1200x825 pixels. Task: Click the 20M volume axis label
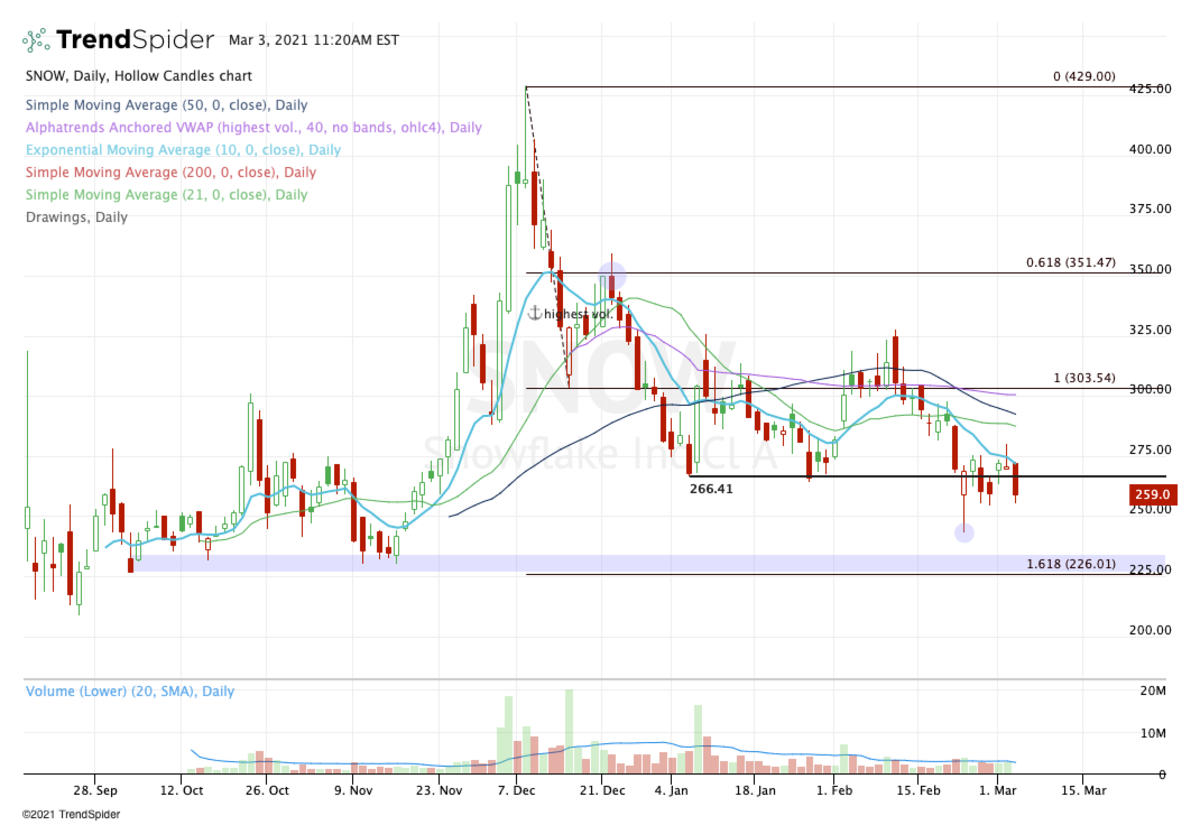coord(1153,691)
